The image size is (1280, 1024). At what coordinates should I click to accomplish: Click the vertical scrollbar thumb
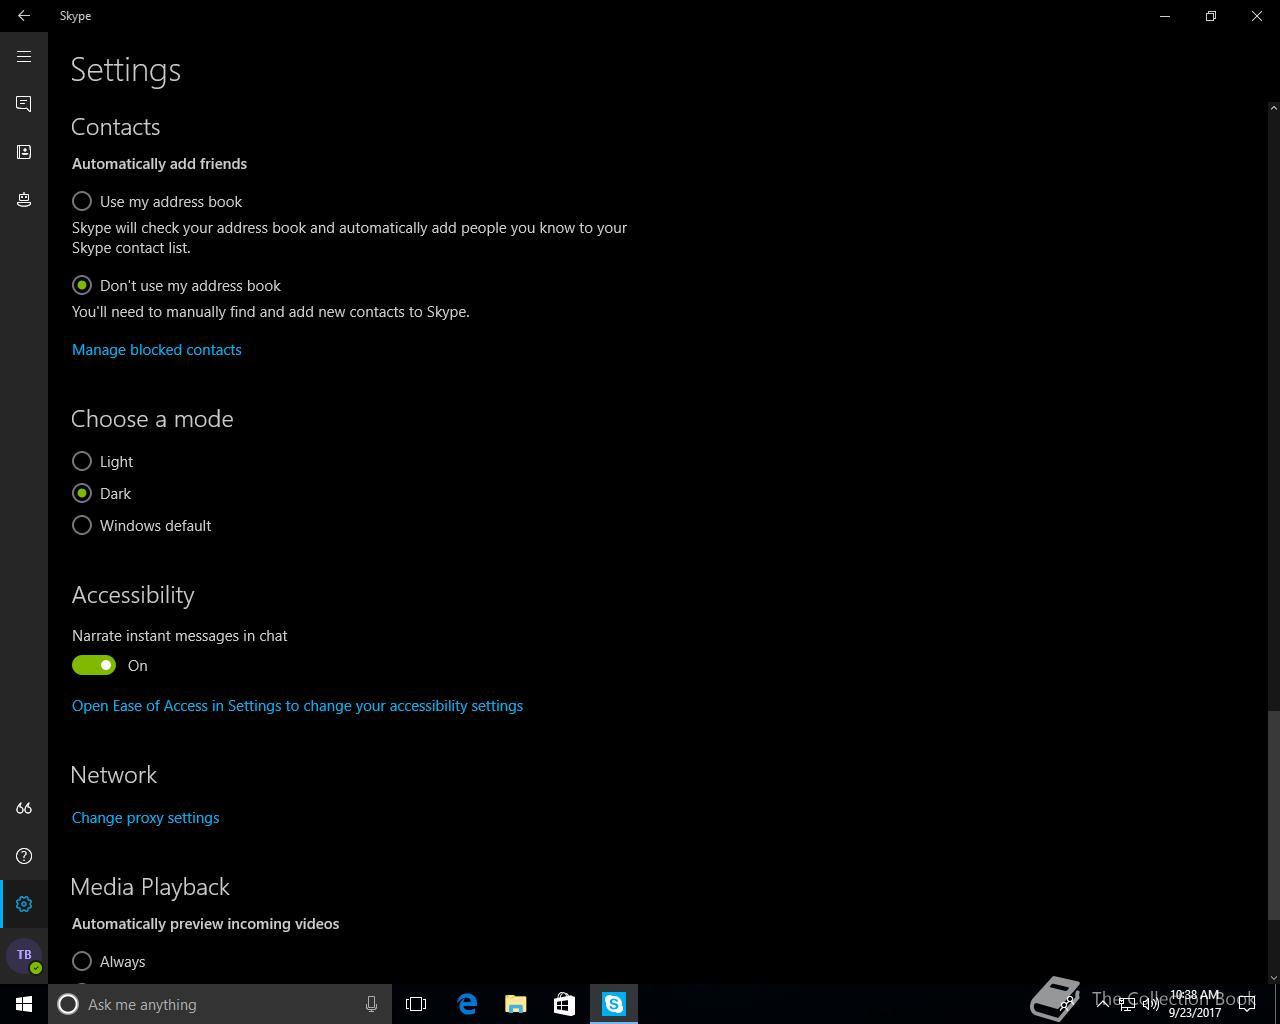click(1273, 815)
